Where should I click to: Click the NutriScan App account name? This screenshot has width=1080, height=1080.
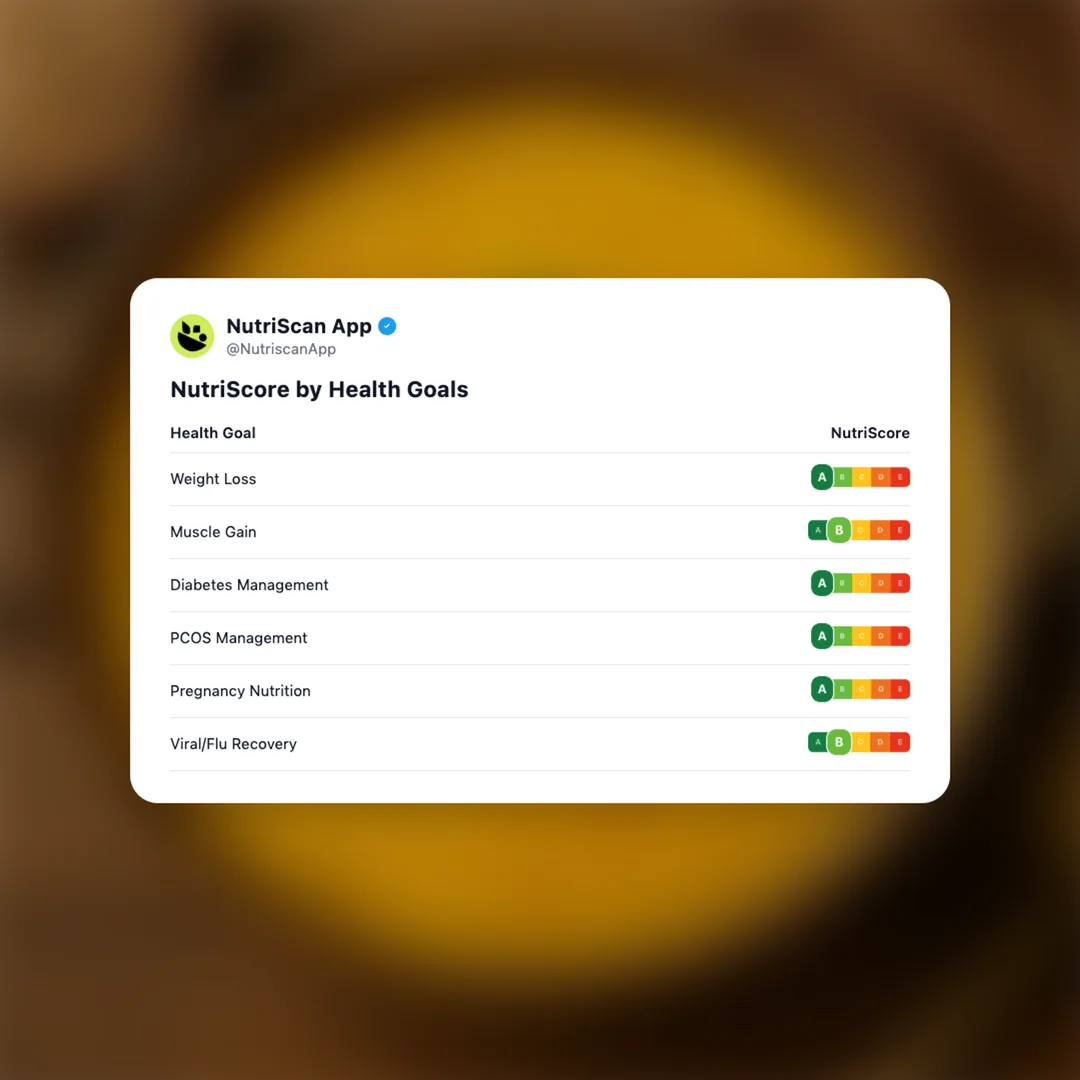299,326
